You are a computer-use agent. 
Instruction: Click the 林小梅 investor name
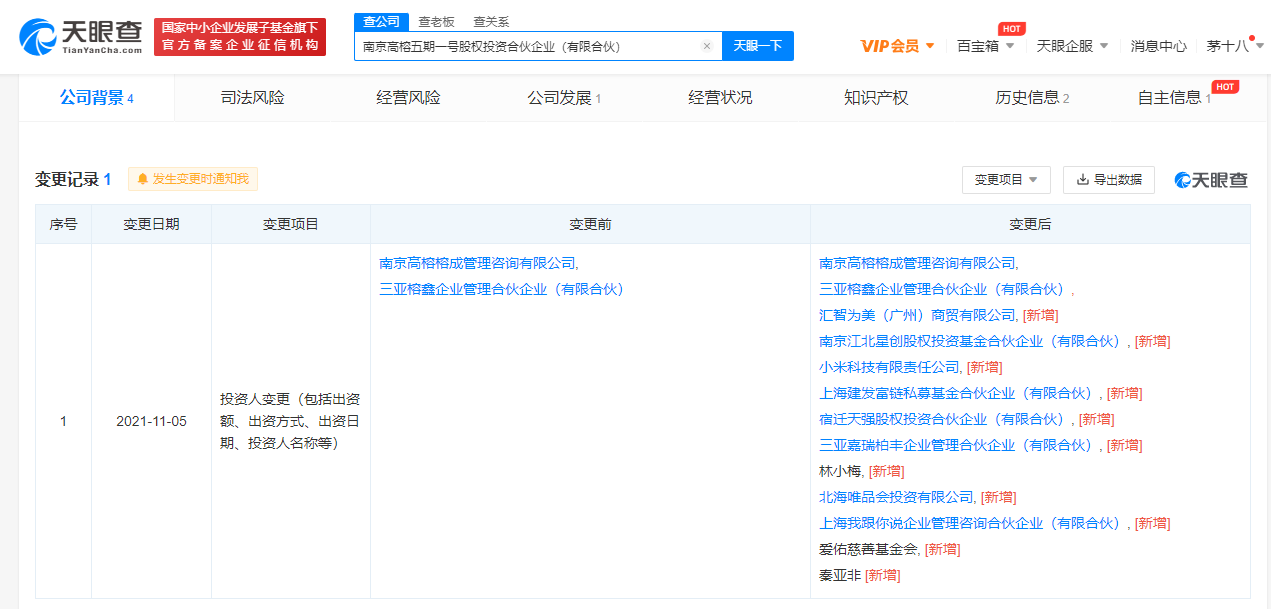[840, 471]
